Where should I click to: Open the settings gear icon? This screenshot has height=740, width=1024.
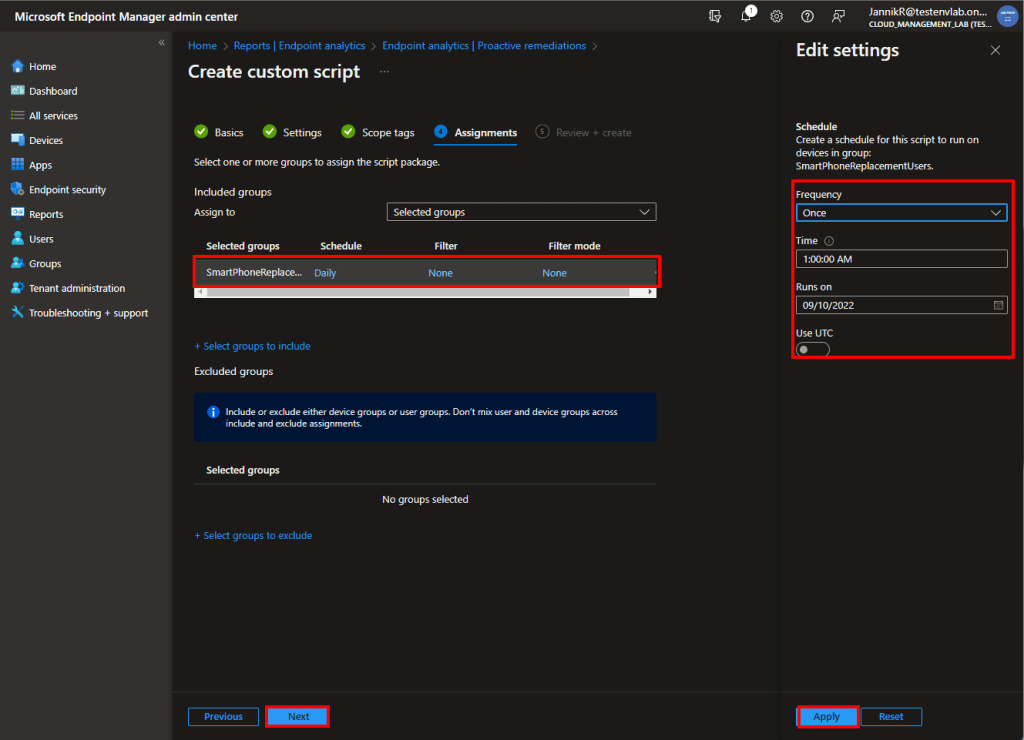coord(776,17)
